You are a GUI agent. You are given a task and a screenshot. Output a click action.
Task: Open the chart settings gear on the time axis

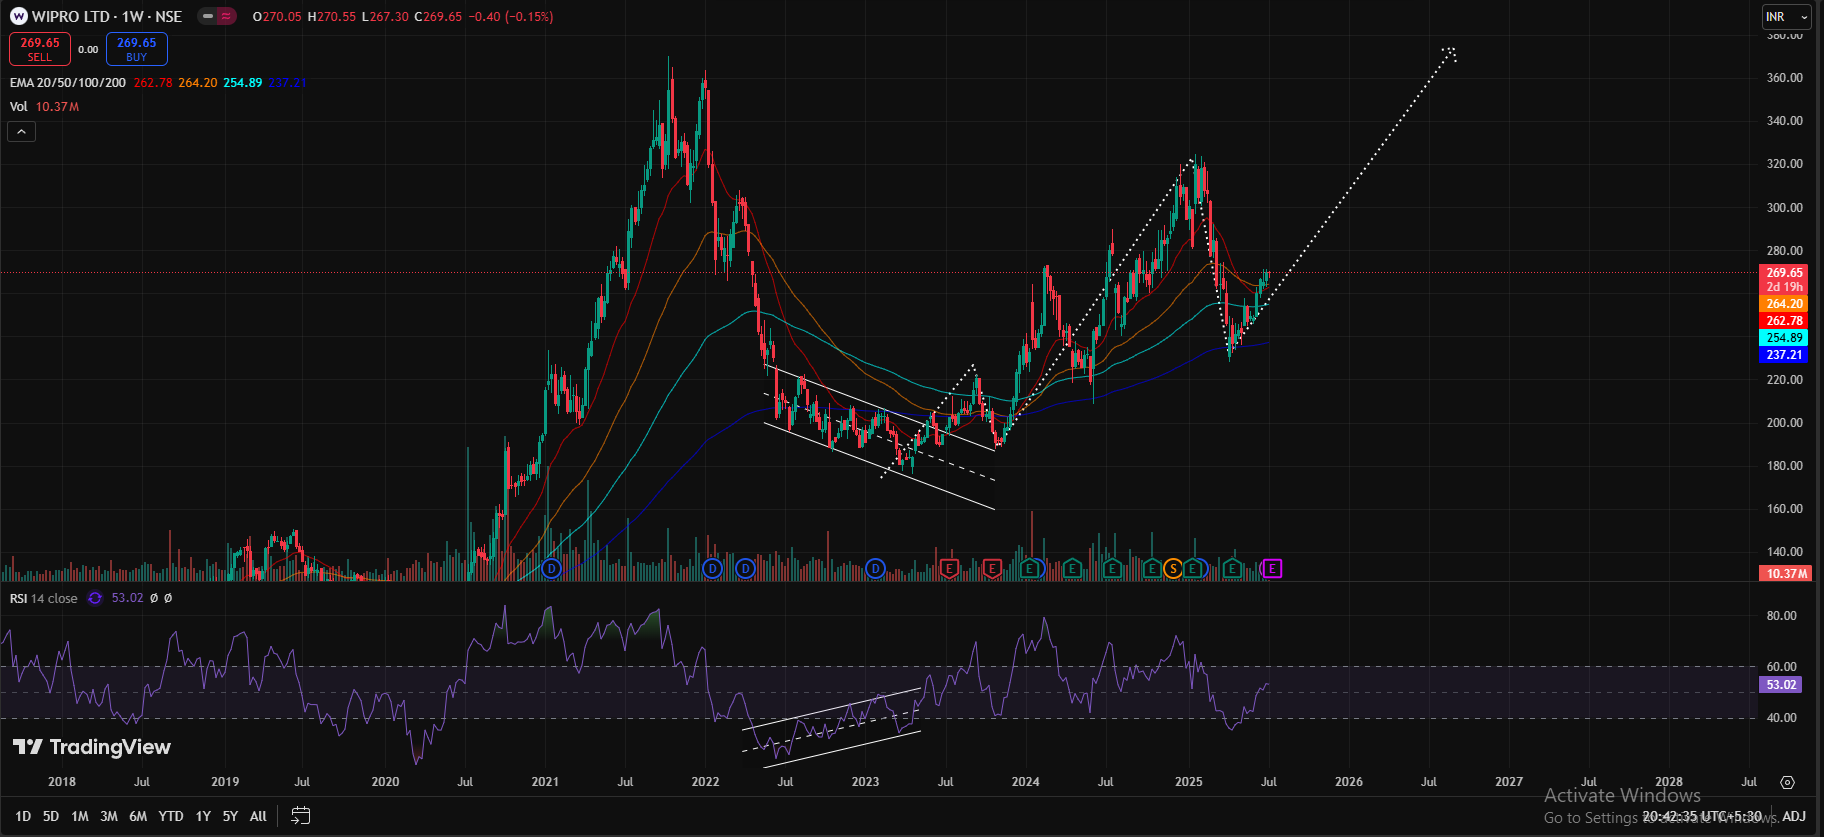click(1787, 782)
